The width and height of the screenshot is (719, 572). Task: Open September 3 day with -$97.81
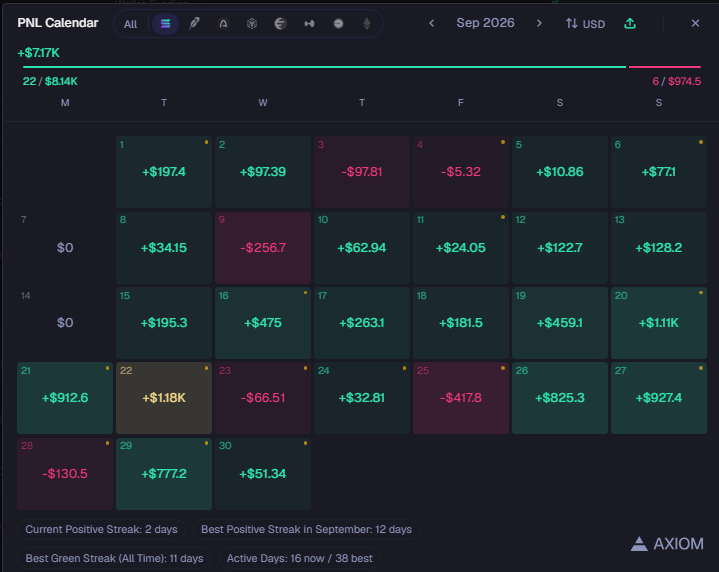362,172
